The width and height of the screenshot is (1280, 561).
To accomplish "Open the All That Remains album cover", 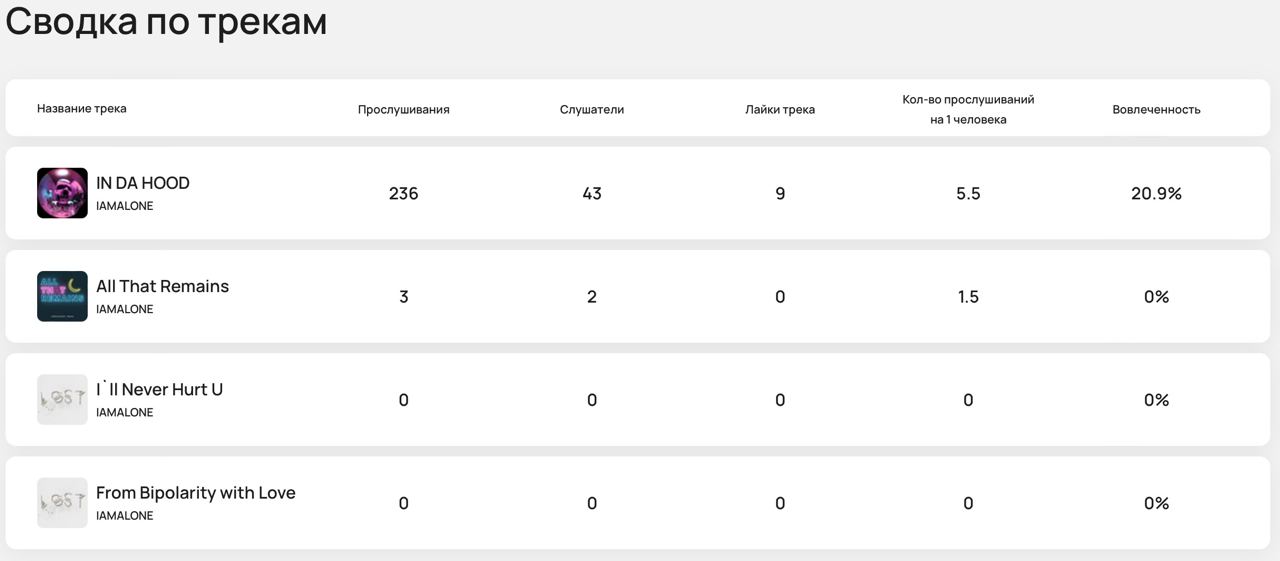I will click(62, 296).
